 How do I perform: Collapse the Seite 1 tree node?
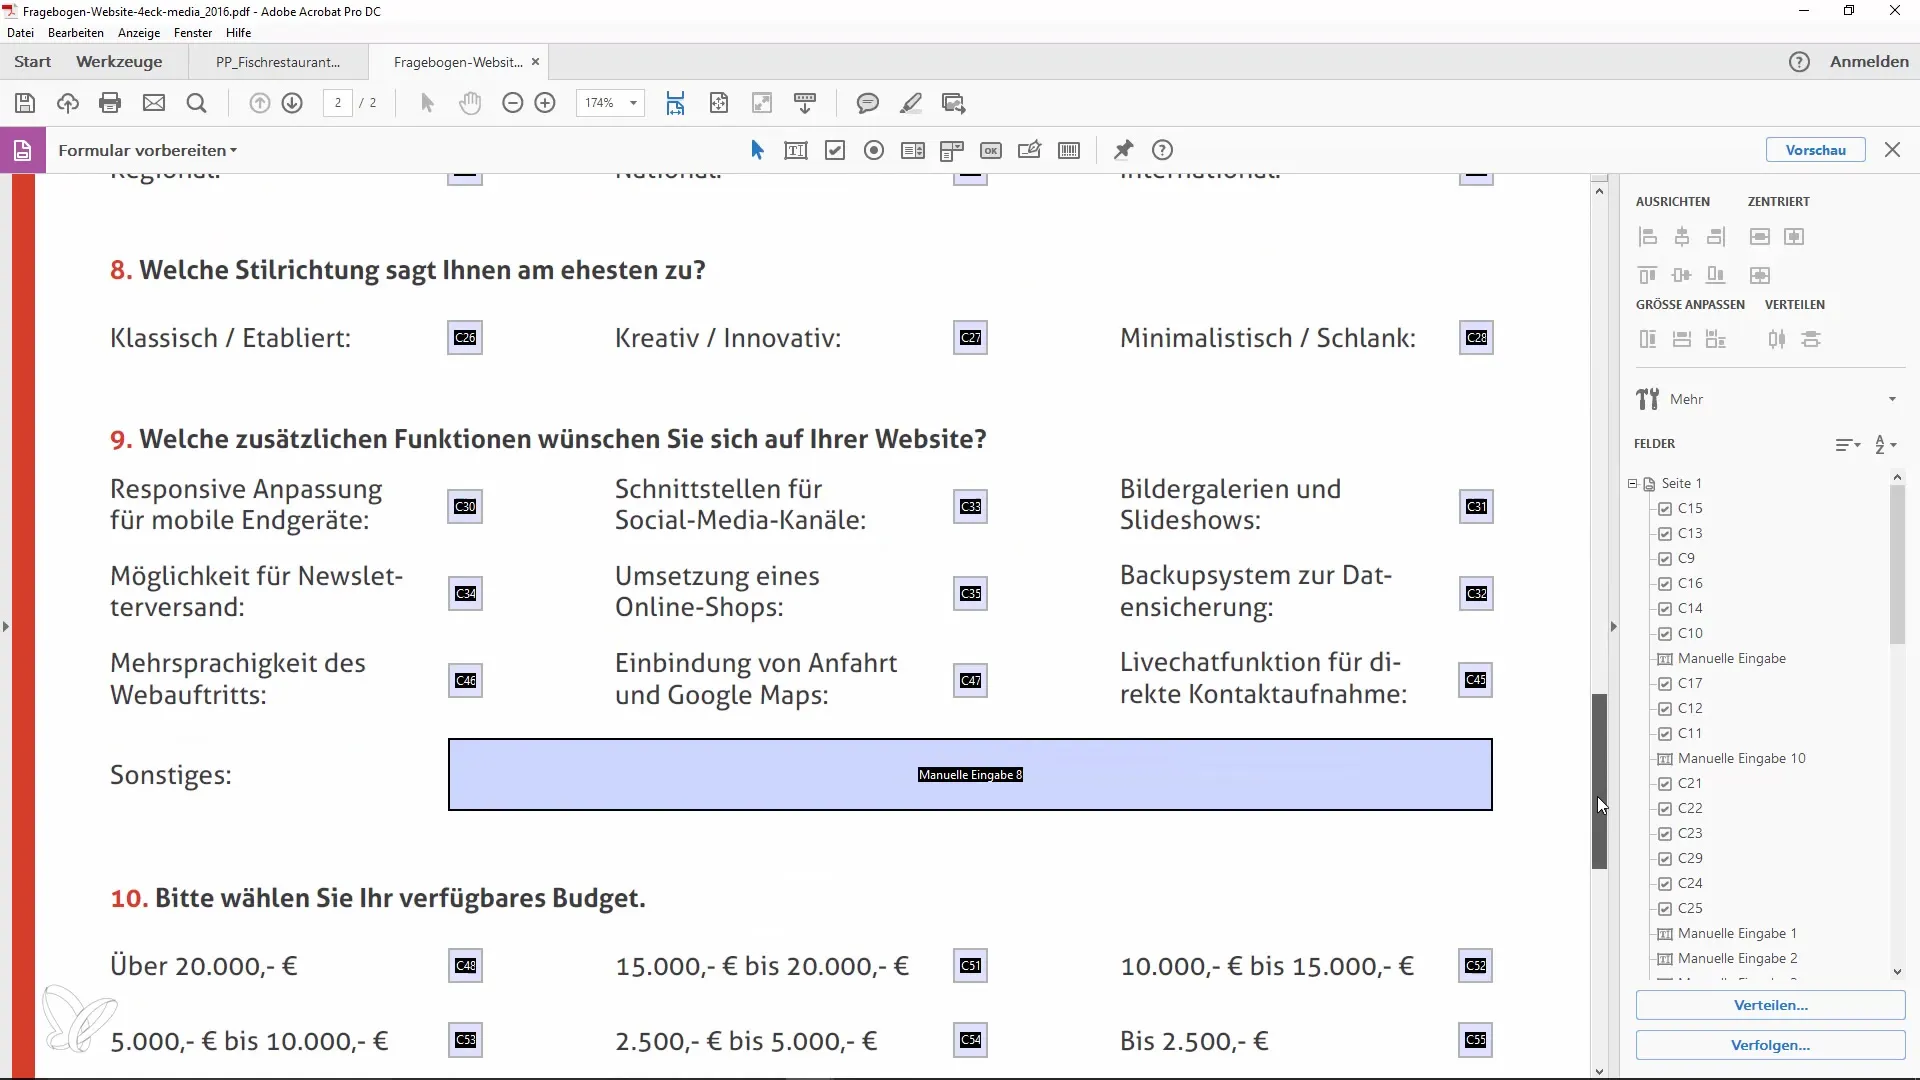[x=1633, y=483]
